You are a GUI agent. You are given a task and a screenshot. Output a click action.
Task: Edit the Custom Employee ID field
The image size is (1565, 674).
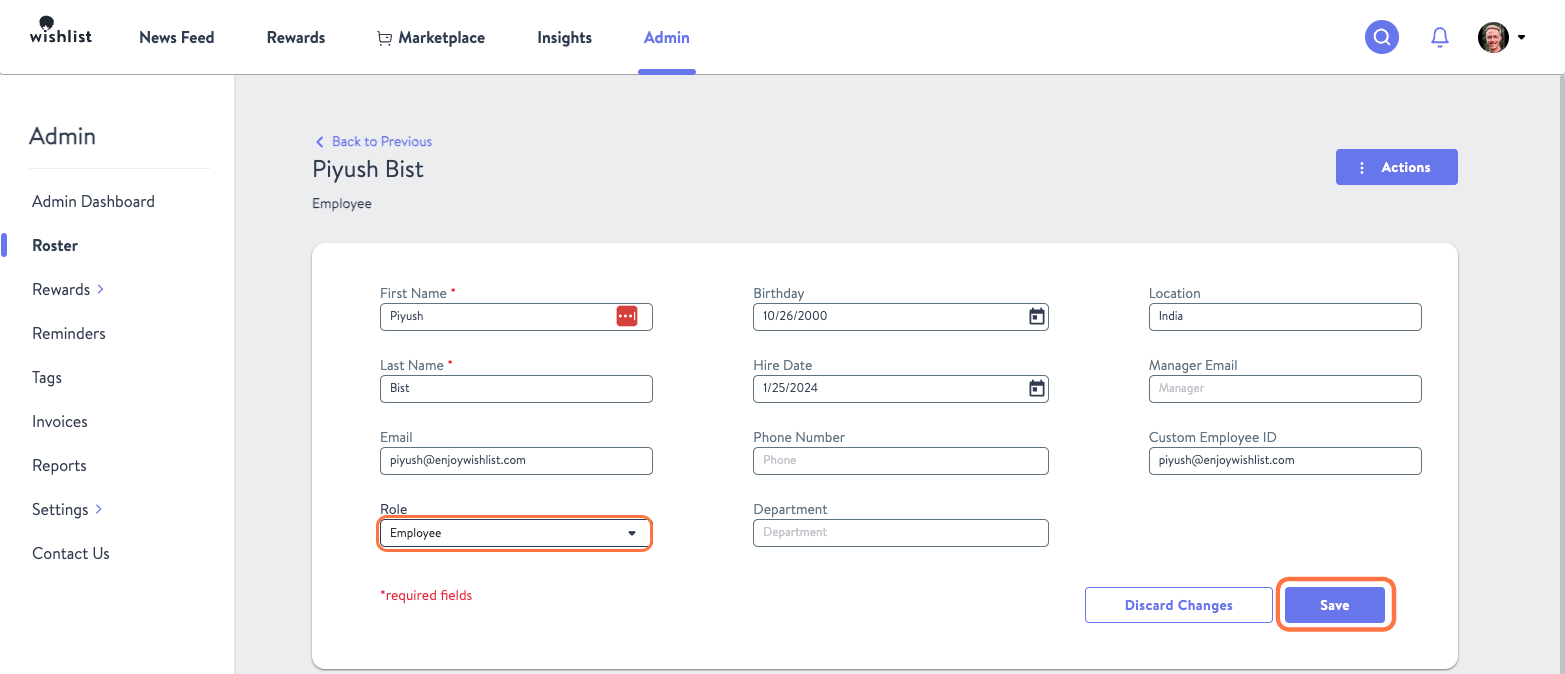tap(1285, 461)
